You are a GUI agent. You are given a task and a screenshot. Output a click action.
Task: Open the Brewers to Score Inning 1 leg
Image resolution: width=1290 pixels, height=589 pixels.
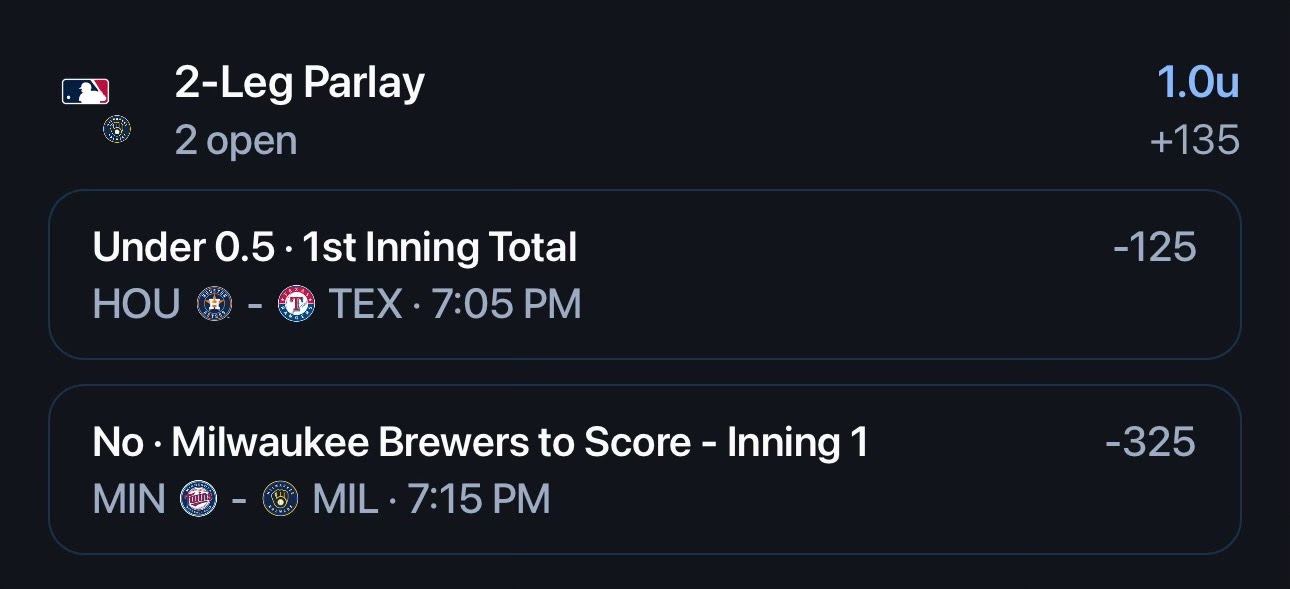tap(645, 469)
